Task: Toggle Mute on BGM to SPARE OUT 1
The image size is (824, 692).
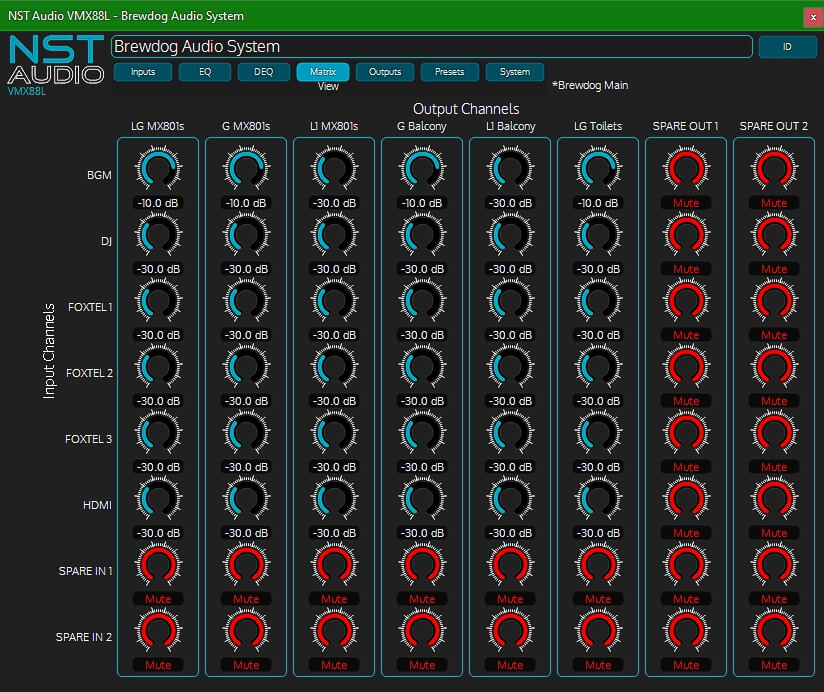Action: pos(686,203)
